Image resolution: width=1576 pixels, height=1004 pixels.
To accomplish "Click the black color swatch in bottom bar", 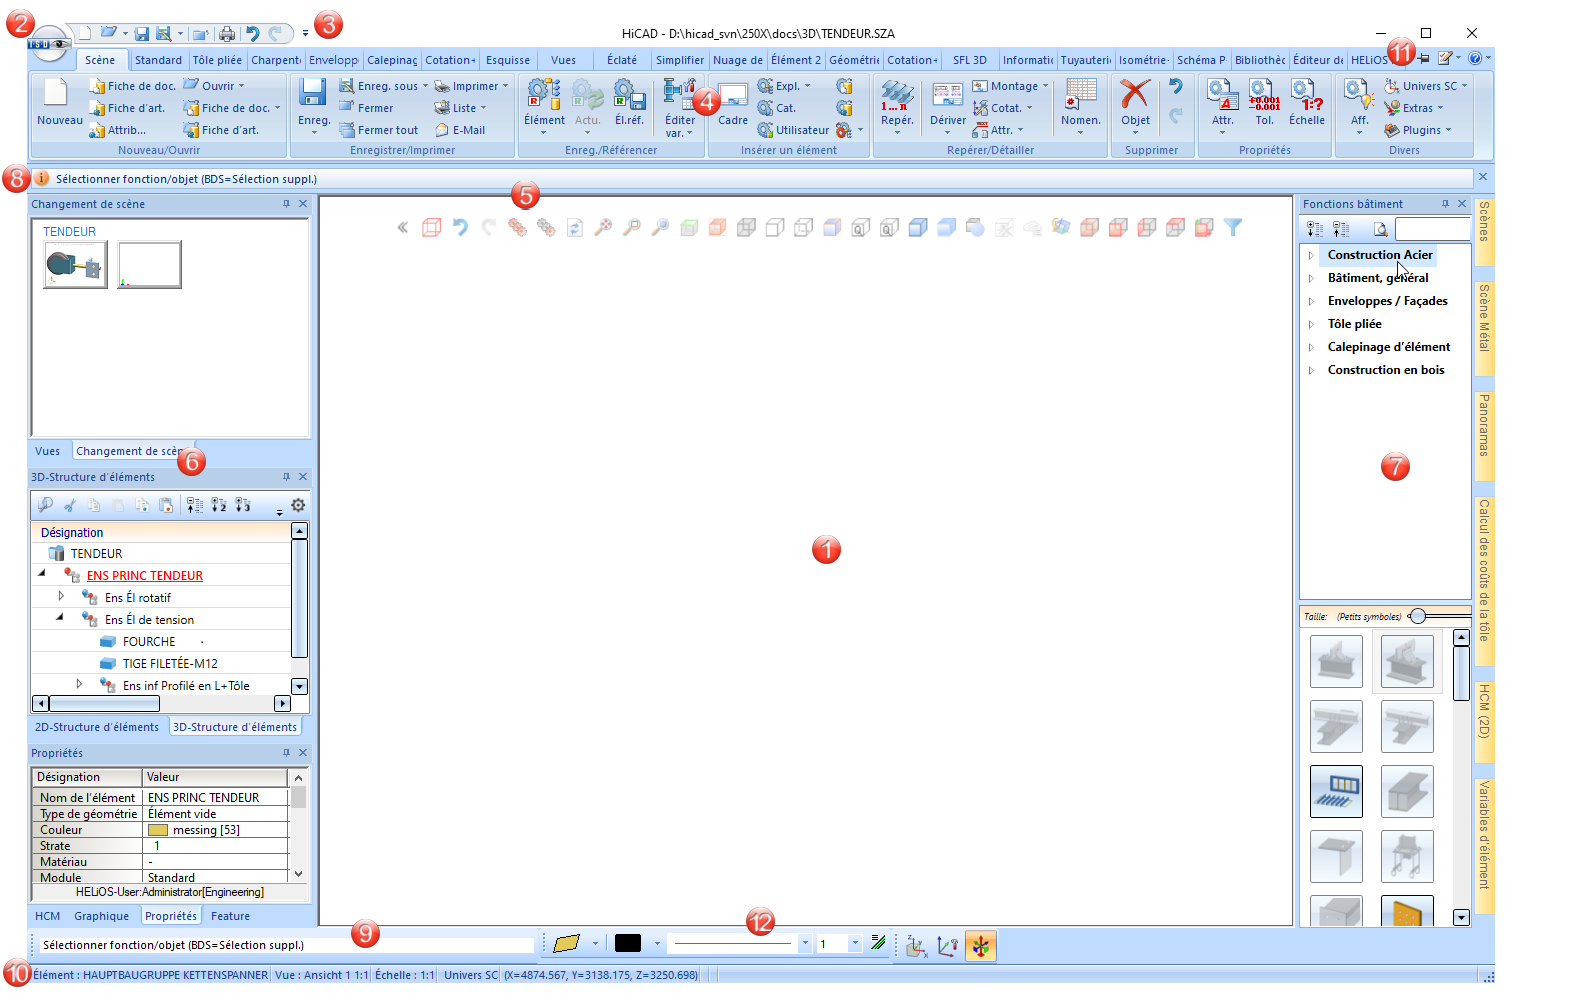I will coord(628,943).
